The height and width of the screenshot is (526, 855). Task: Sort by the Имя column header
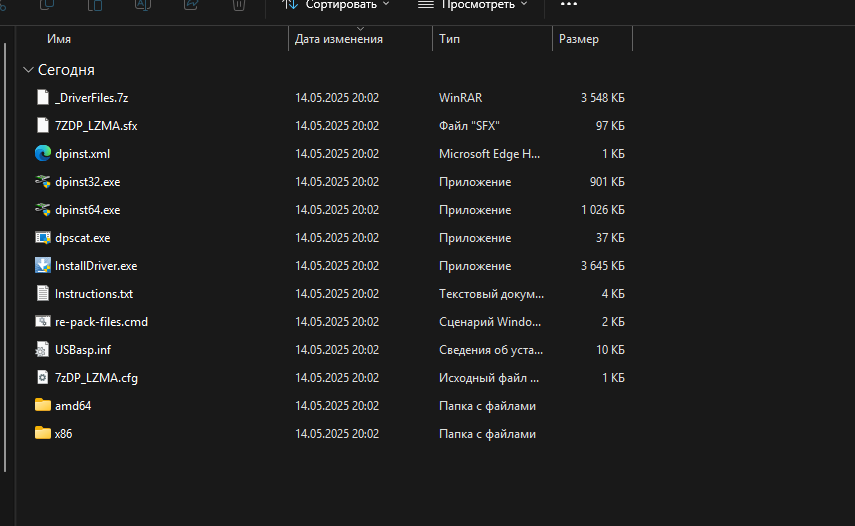tap(59, 39)
